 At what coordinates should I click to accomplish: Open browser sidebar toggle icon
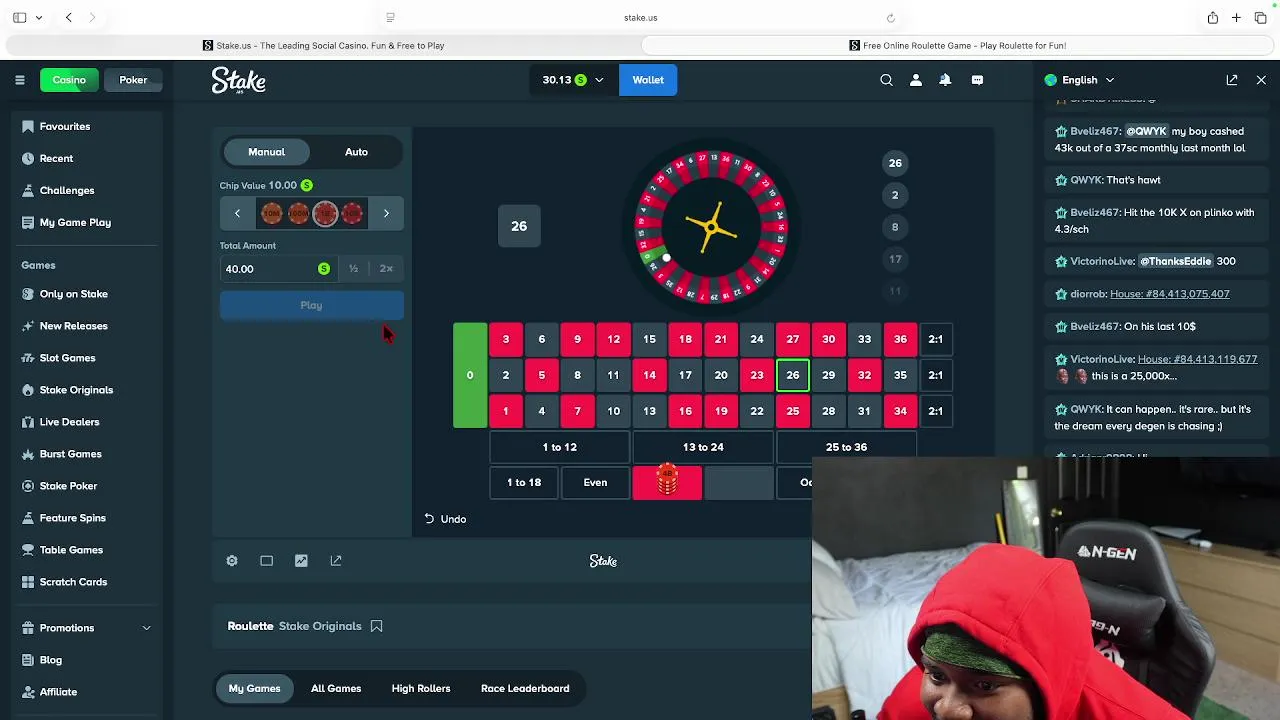19,17
